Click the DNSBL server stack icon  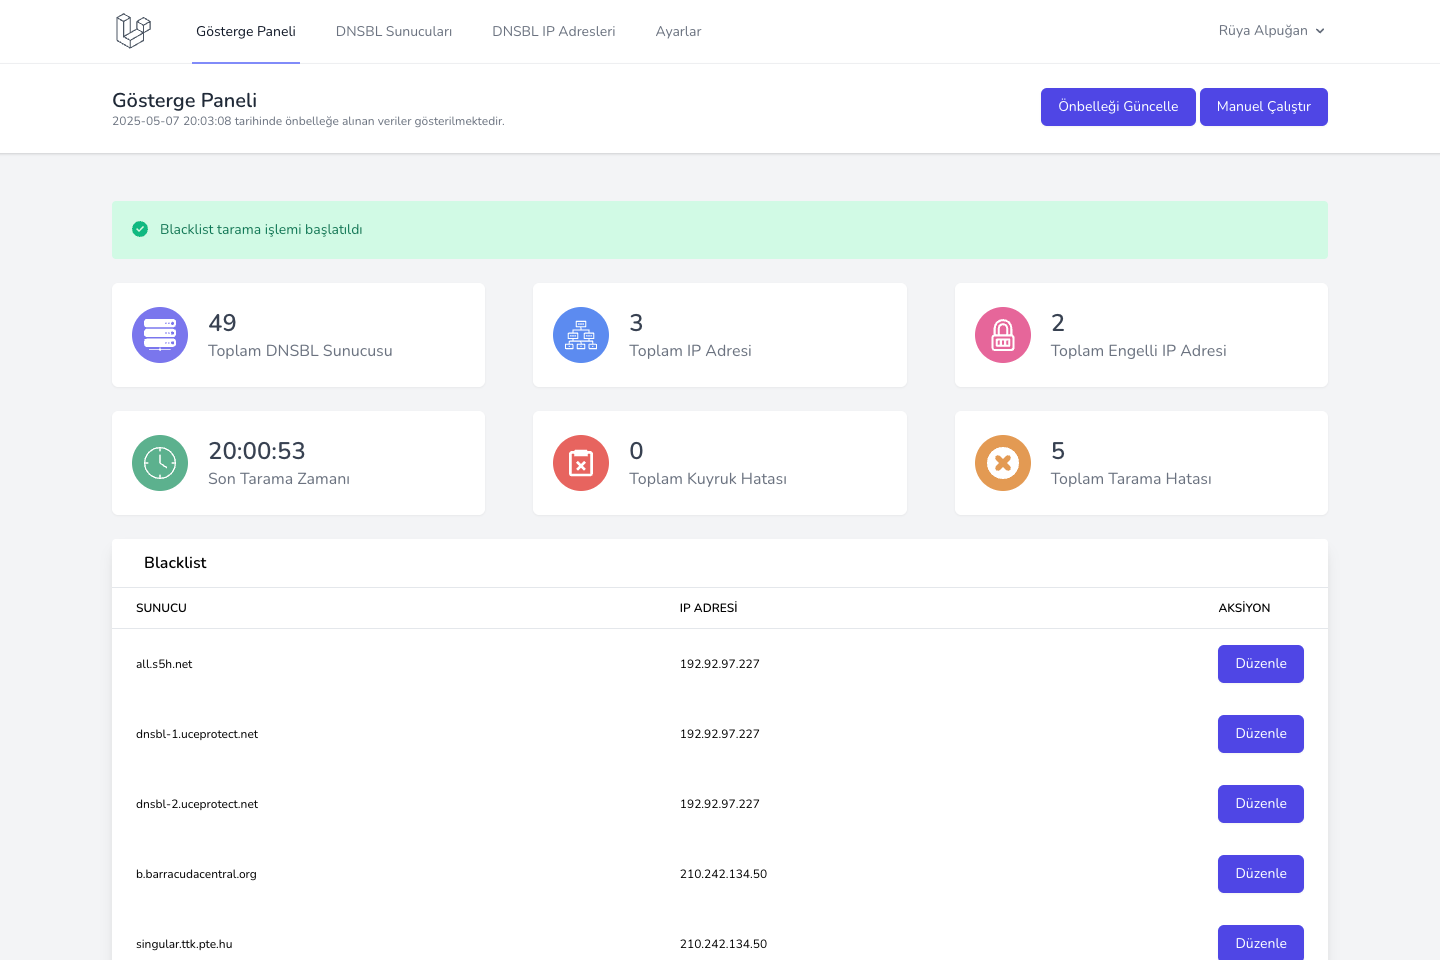pos(160,335)
